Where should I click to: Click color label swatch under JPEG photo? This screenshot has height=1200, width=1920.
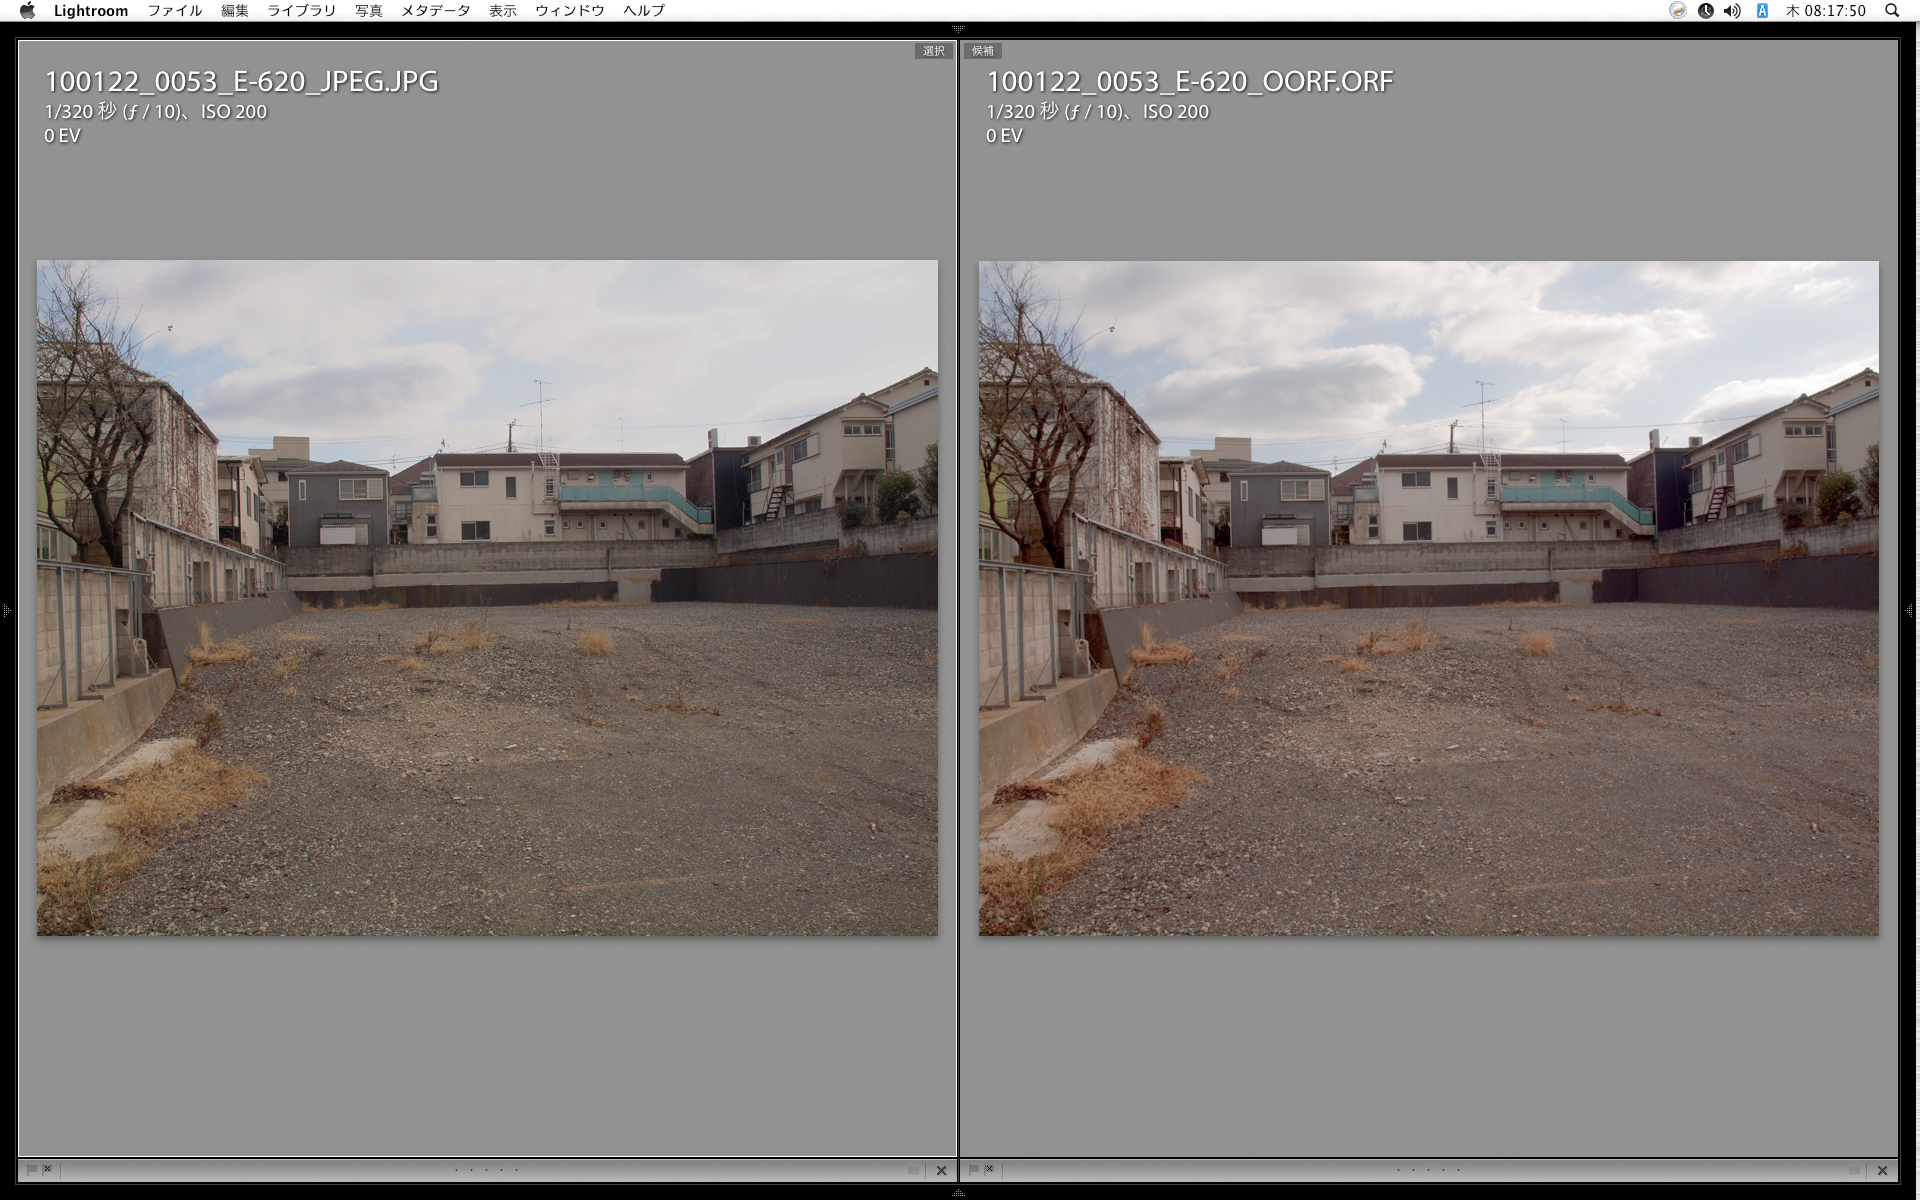tap(913, 1170)
